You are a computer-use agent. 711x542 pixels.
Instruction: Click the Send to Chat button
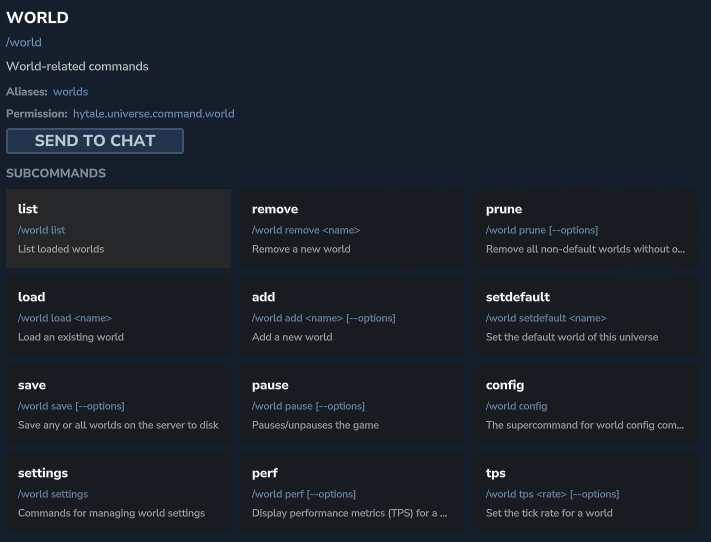point(95,141)
